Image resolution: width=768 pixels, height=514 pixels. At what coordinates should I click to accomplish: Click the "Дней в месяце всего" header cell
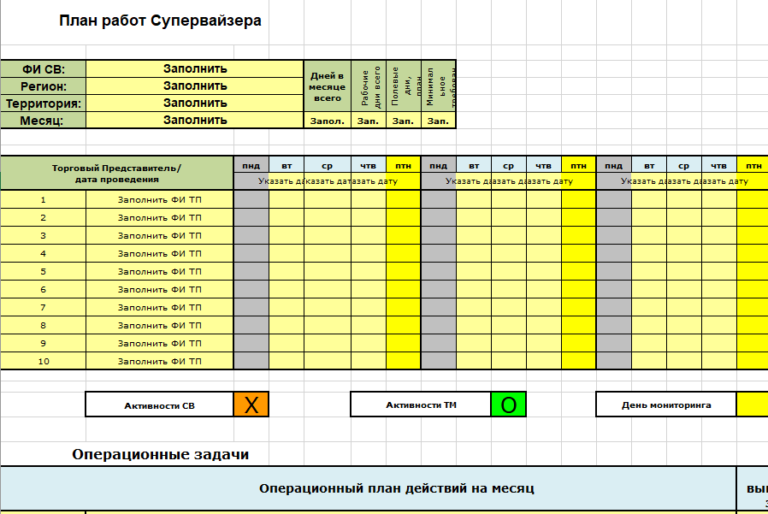coord(327,86)
